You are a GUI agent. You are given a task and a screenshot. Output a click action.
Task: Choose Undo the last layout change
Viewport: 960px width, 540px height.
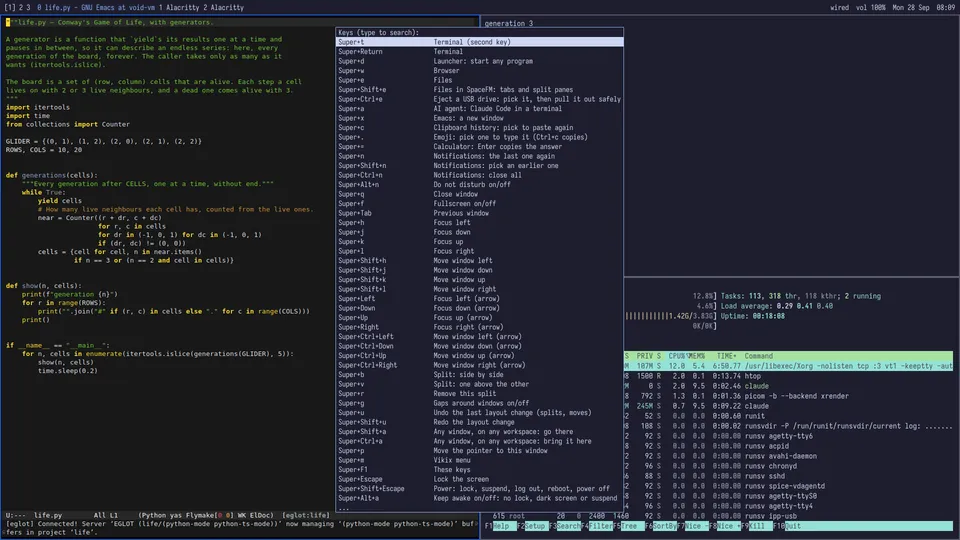[479, 413]
